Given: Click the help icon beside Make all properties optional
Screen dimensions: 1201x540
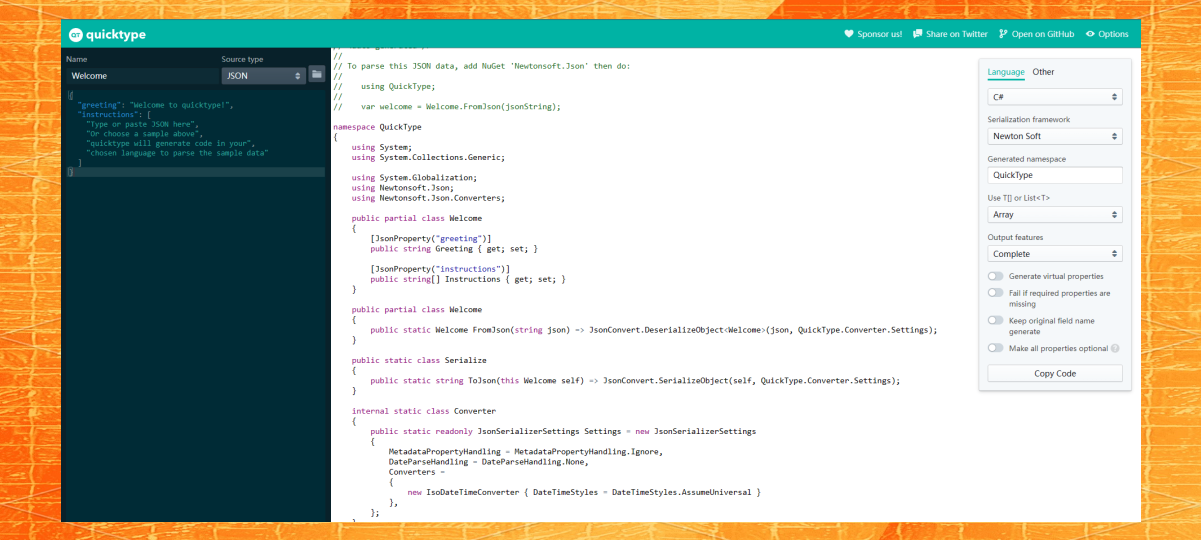Looking at the screenshot, I should pos(1115,348).
